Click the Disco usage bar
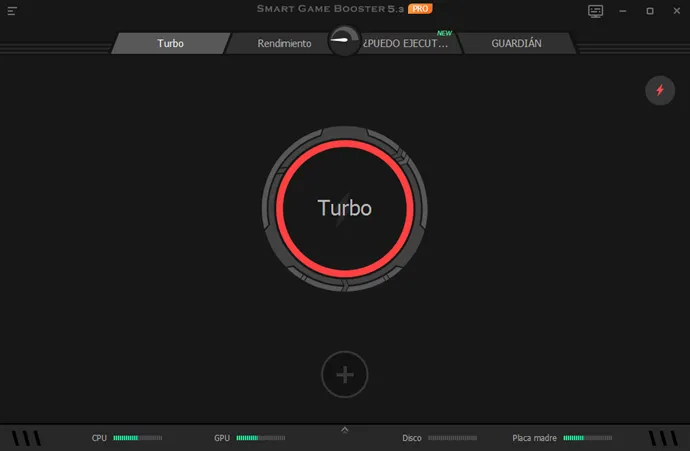 click(452, 438)
